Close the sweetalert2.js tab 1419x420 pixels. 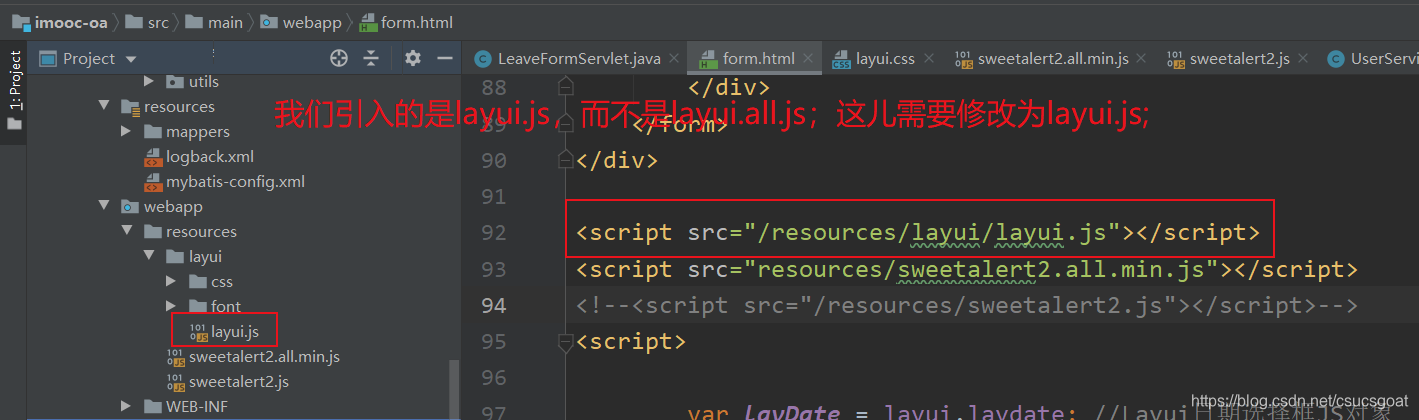pyautogui.click(x=1304, y=59)
